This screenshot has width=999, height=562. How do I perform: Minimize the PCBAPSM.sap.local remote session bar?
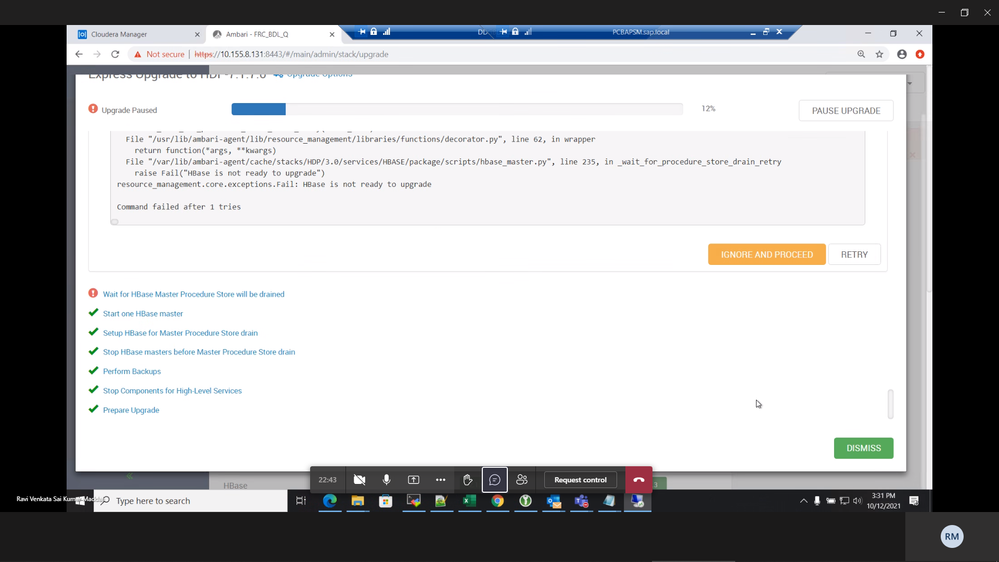[x=752, y=32]
